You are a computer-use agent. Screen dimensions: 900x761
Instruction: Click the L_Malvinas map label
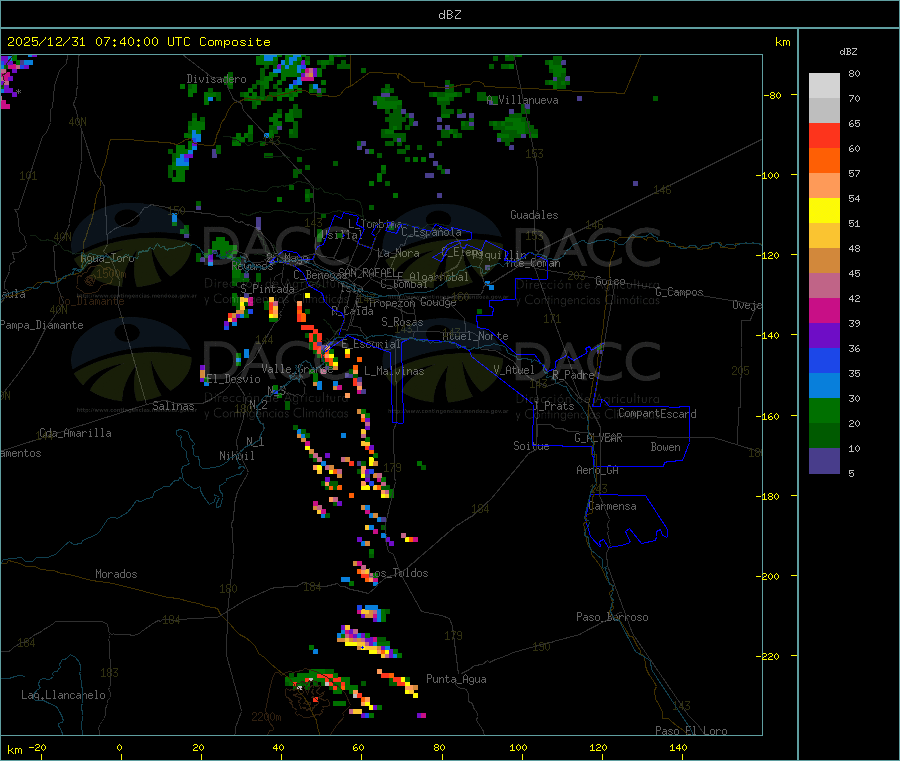pos(394,371)
